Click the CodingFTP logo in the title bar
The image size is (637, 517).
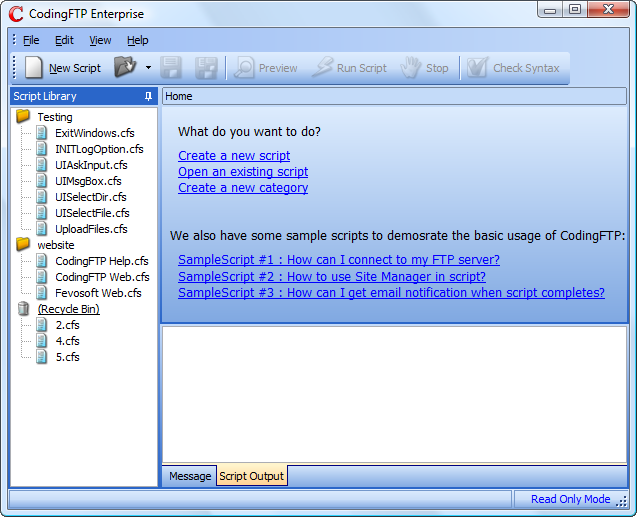tap(16, 14)
